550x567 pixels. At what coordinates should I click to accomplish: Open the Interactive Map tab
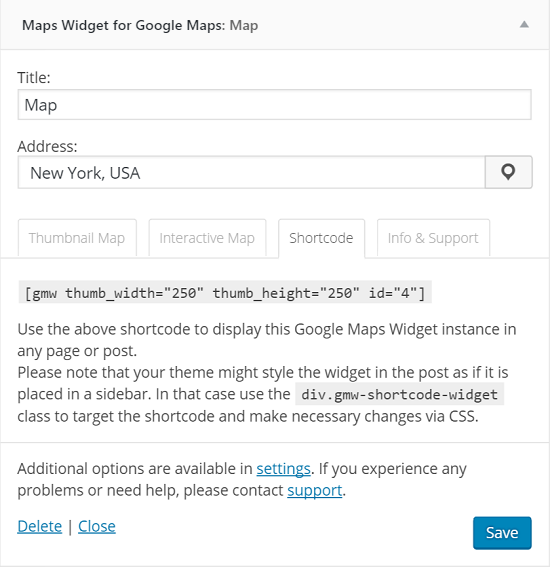point(207,238)
